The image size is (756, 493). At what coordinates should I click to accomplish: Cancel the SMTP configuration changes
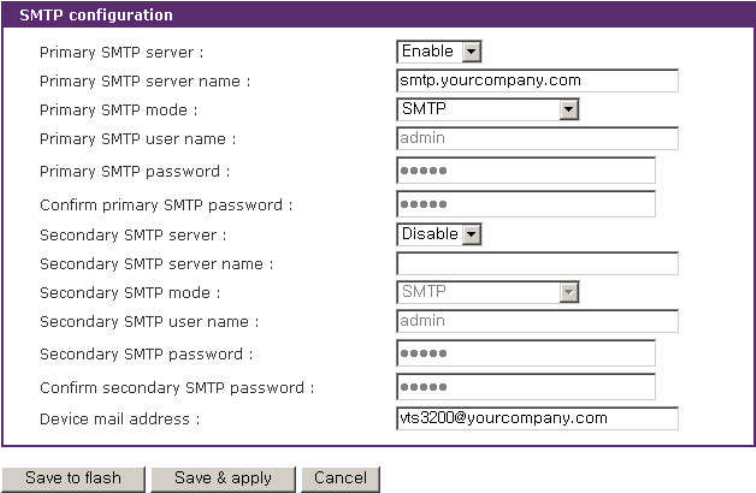(340, 478)
